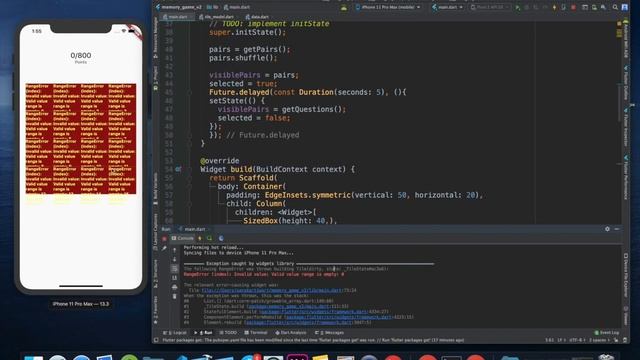Screen dimensions: 640x360
Task: Click the user avatar icon at top right
Action: [624, 7]
